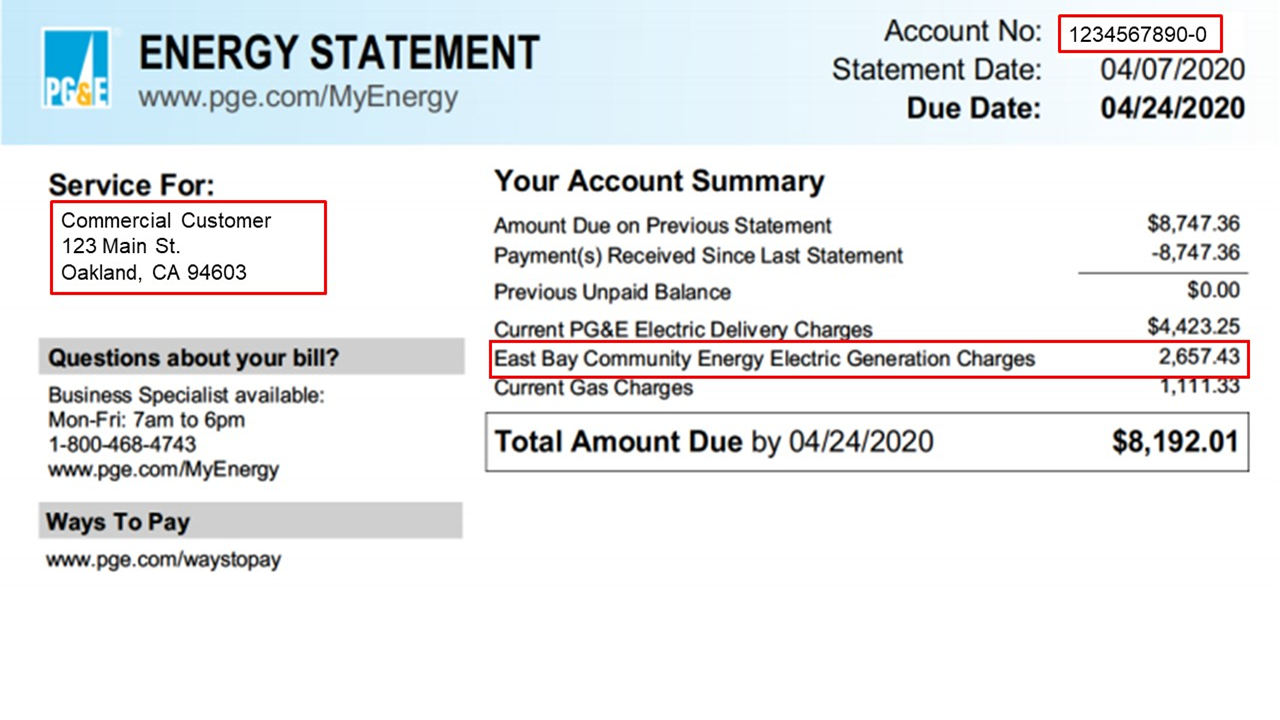The height and width of the screenshot is (720, 1280).
Task: Click the Total Amount Due $8,192.01 box
Action: [867, 441]
